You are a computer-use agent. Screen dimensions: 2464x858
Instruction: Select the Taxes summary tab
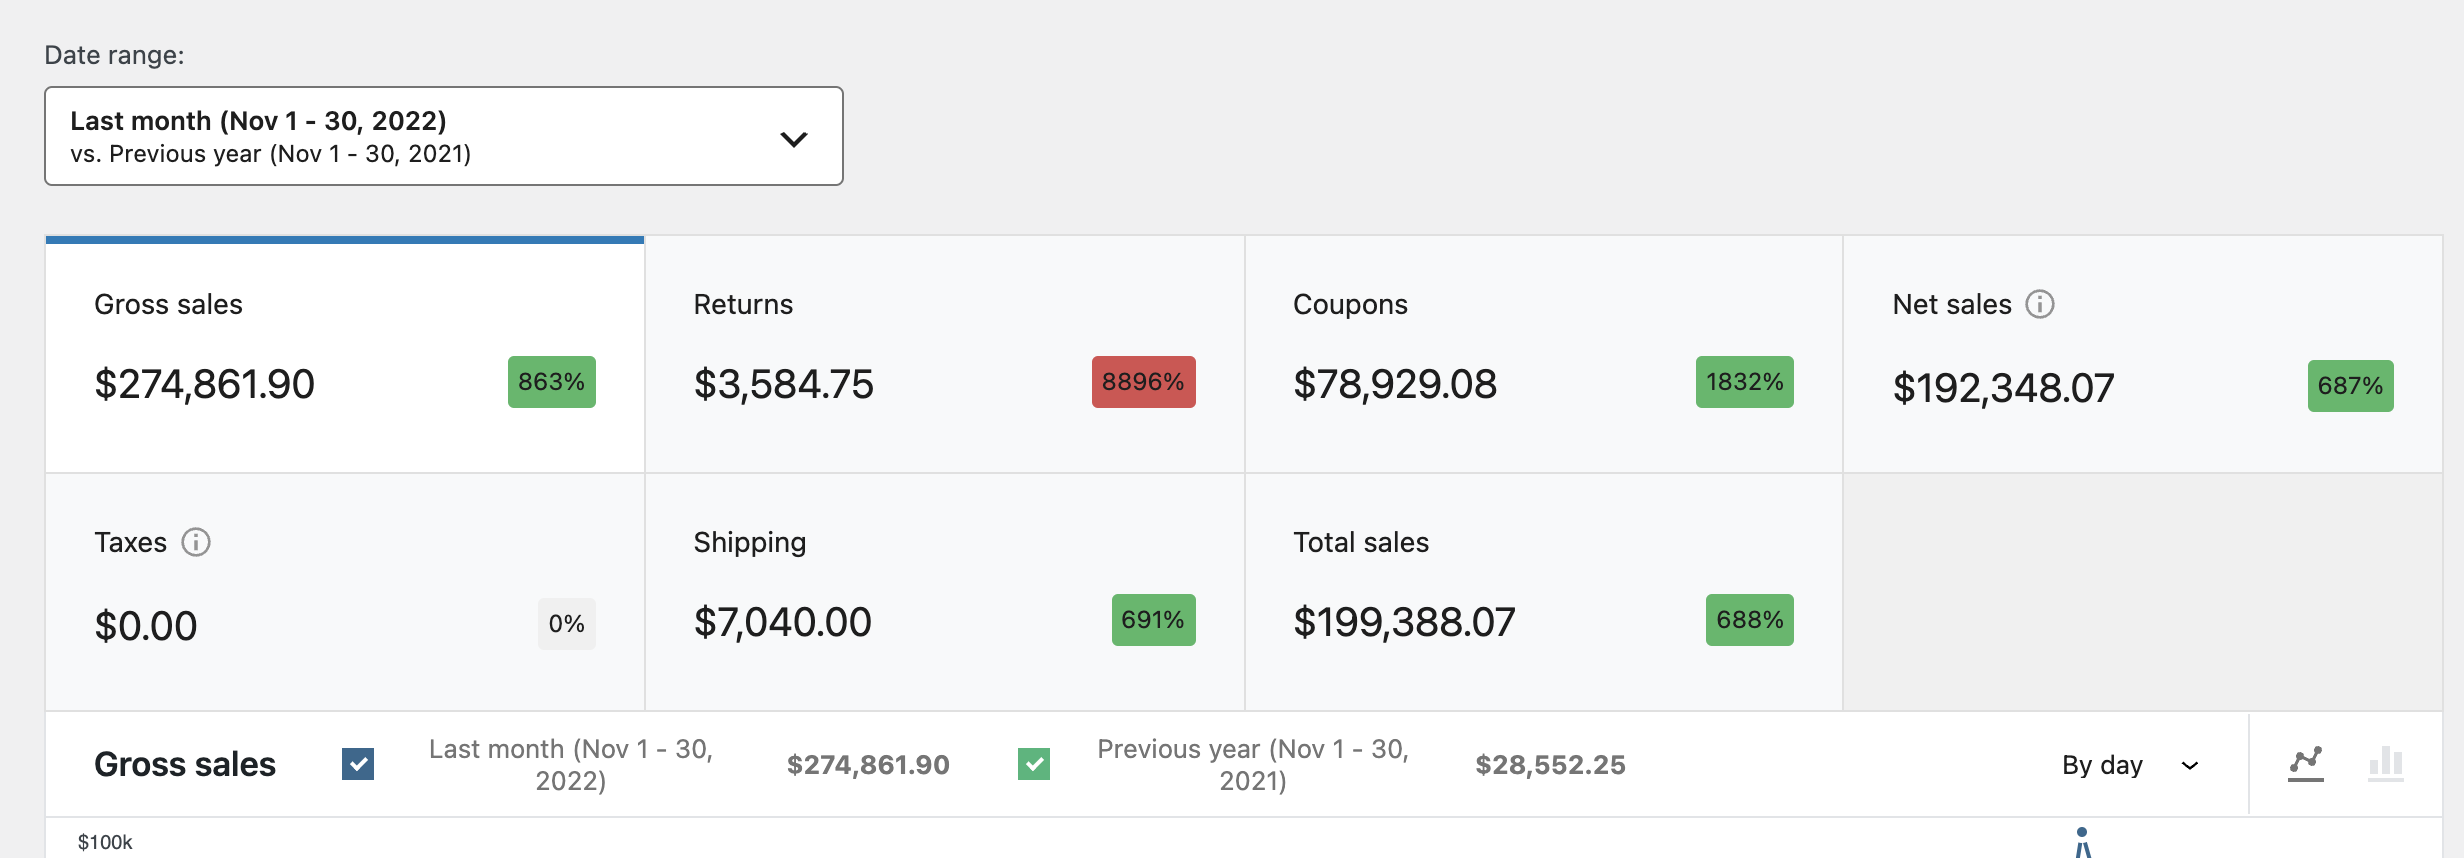tap(345, 592)
